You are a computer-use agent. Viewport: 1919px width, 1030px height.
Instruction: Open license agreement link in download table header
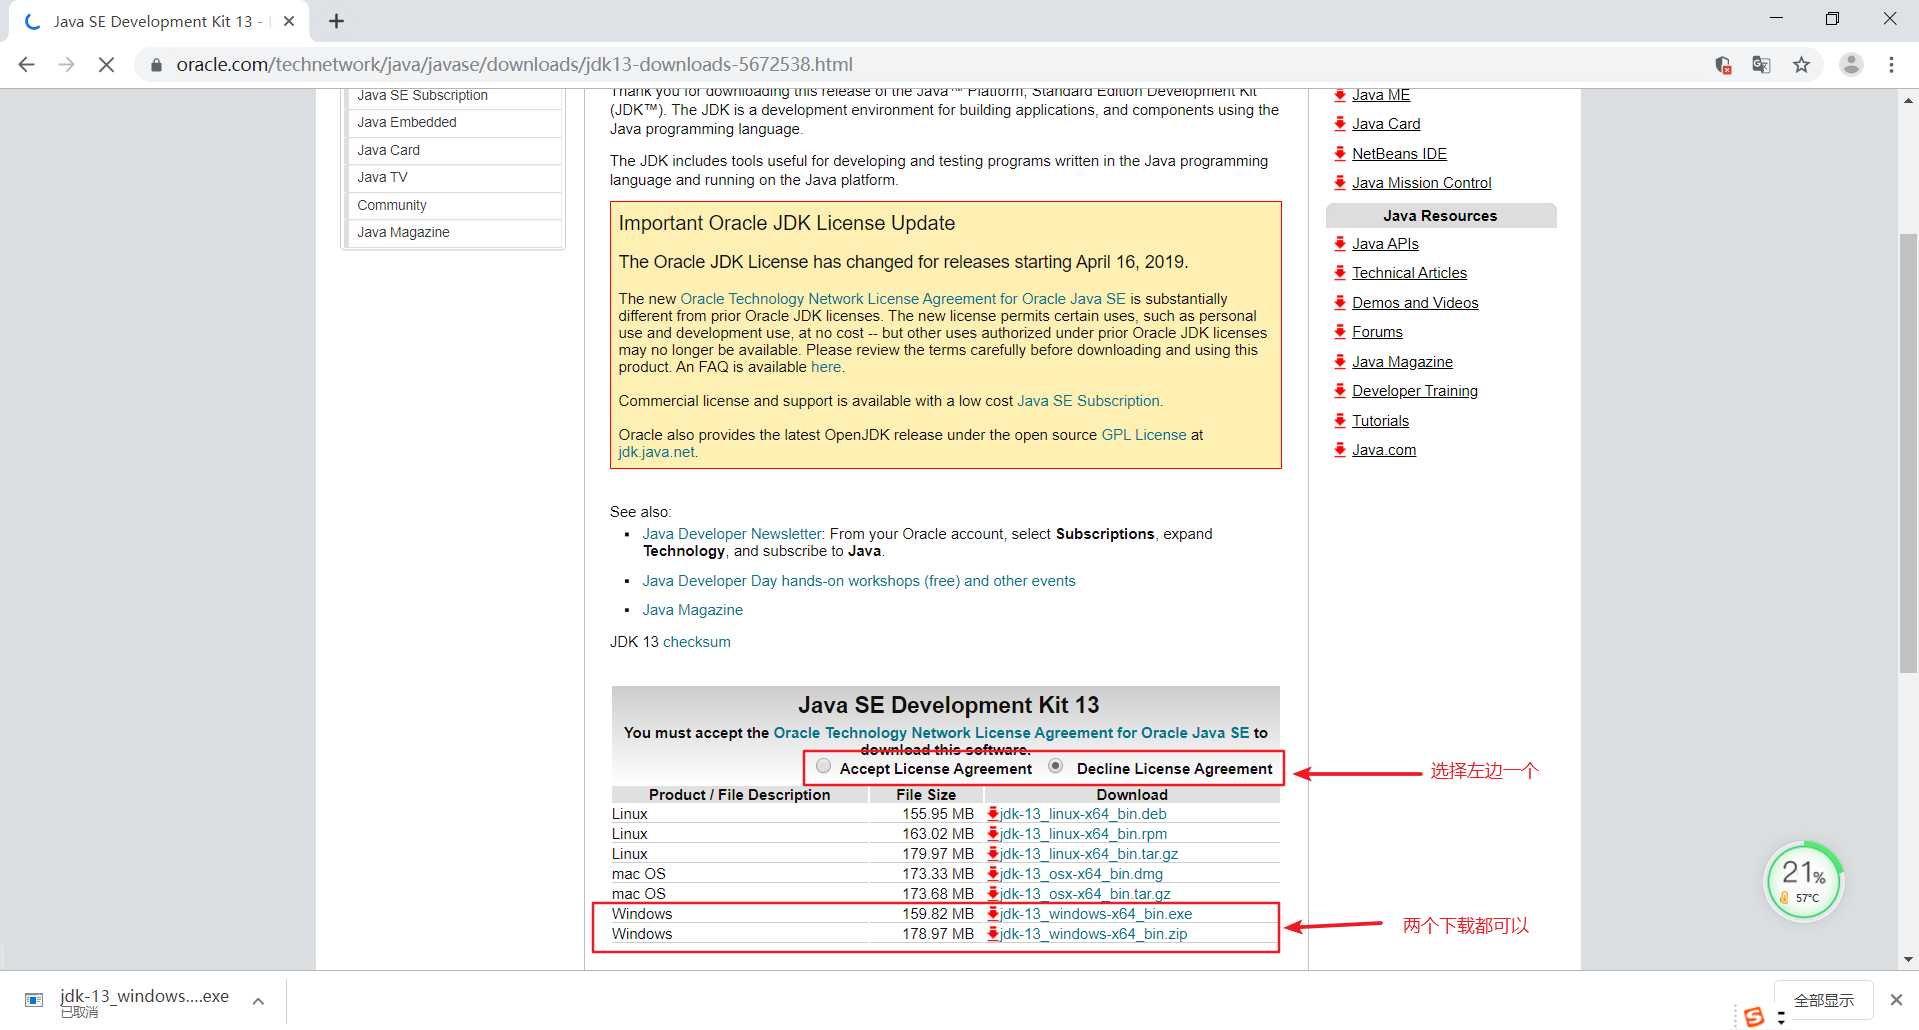(x=1011, y=733)
